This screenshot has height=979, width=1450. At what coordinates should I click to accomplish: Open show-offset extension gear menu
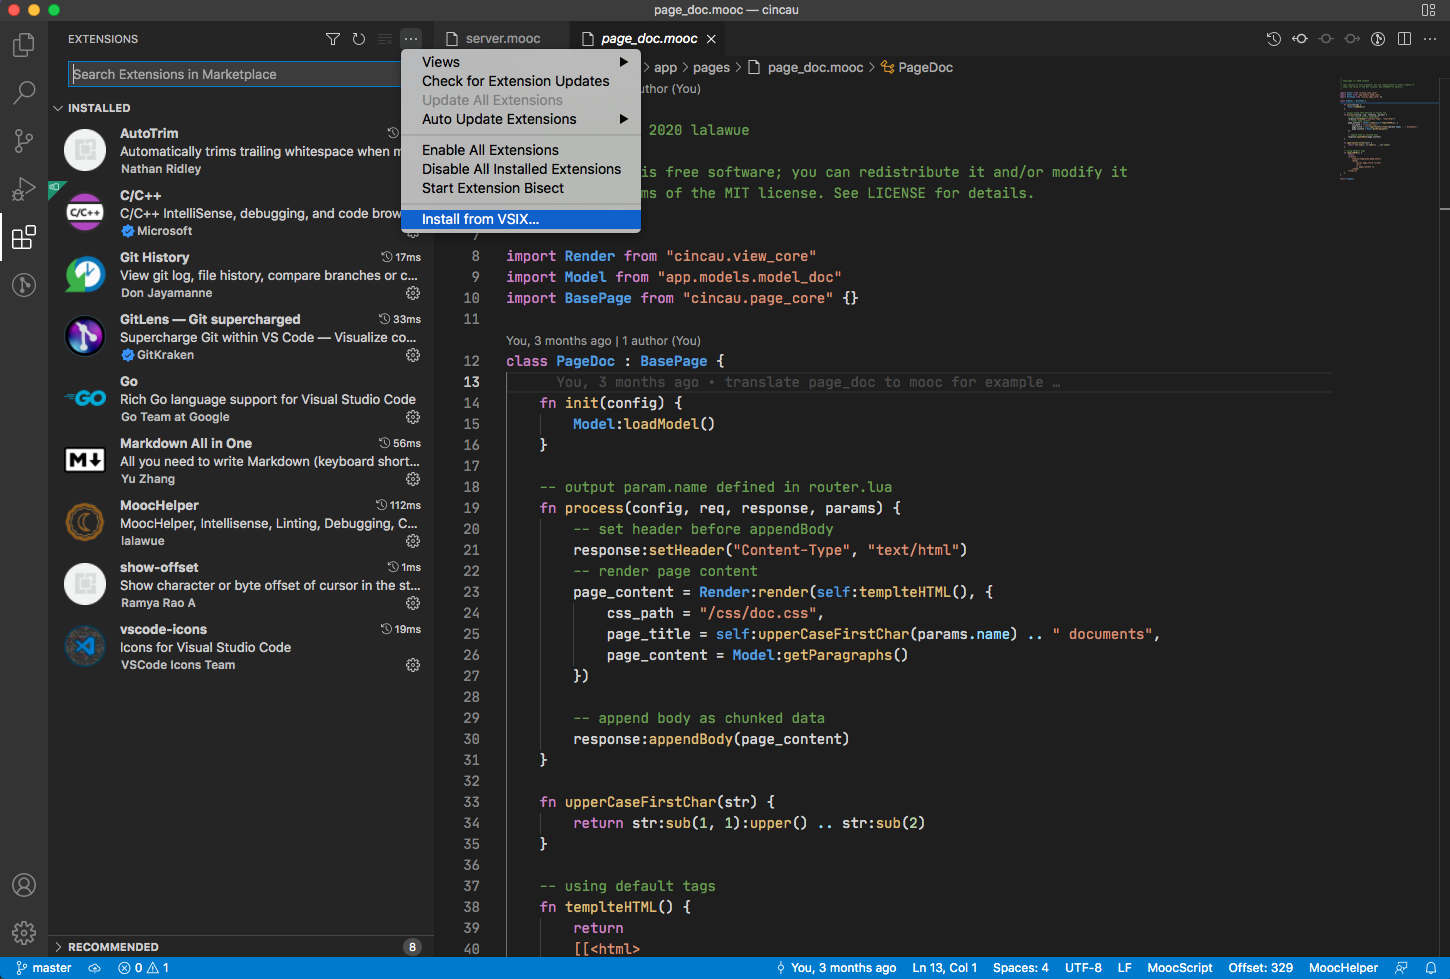coord(413,603)
